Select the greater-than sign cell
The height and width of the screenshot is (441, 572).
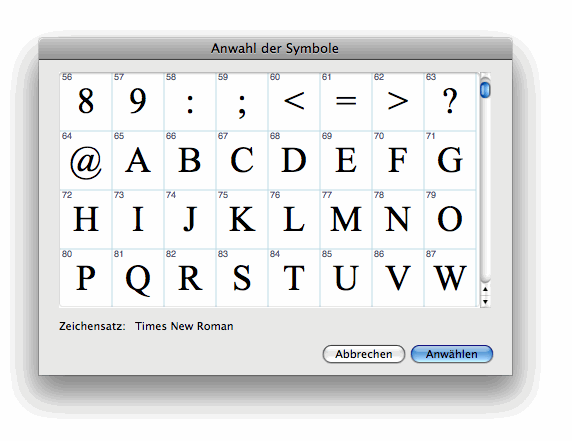(x=398, y=101)
